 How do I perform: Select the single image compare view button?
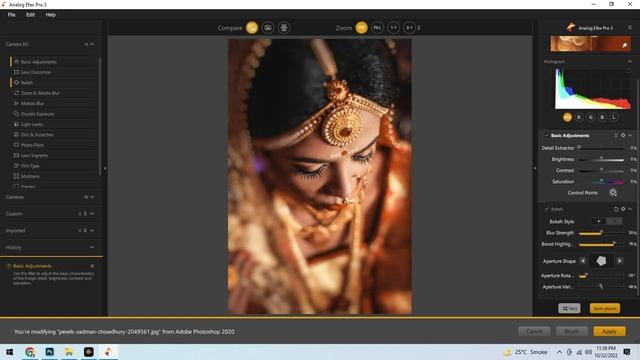(252, 28)
